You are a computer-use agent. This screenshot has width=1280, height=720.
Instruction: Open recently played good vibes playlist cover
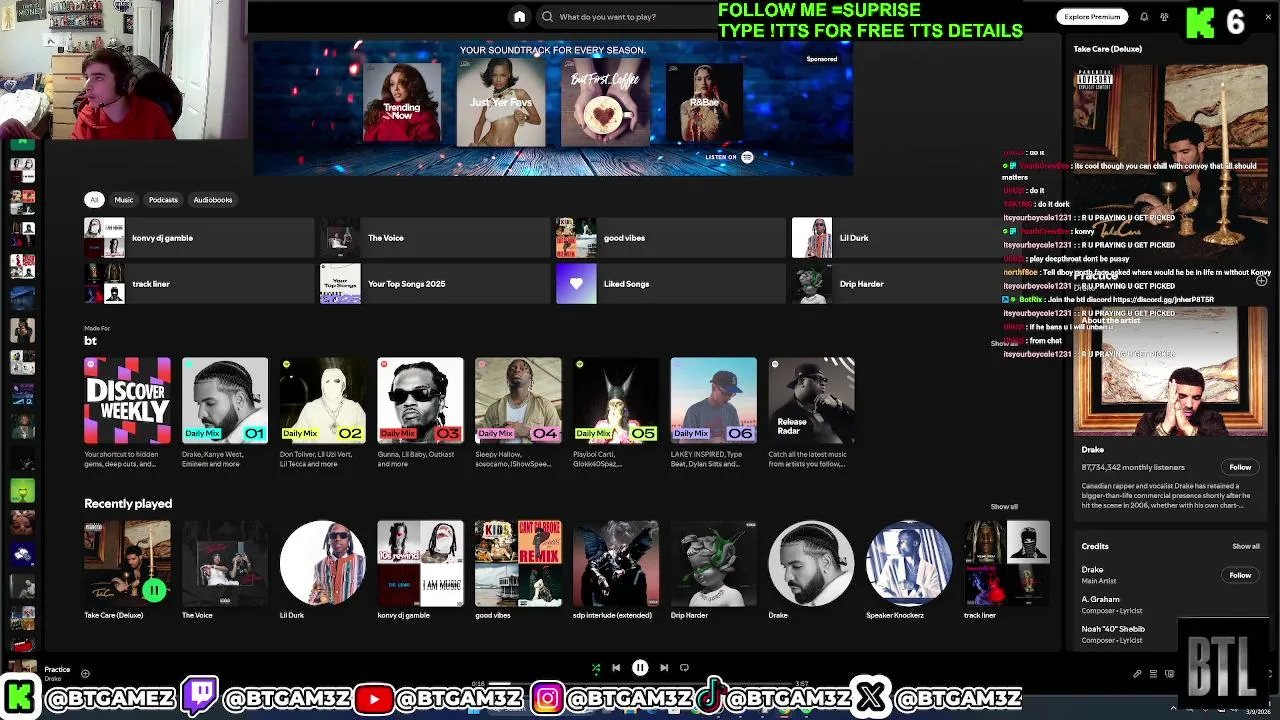(518, 563)
